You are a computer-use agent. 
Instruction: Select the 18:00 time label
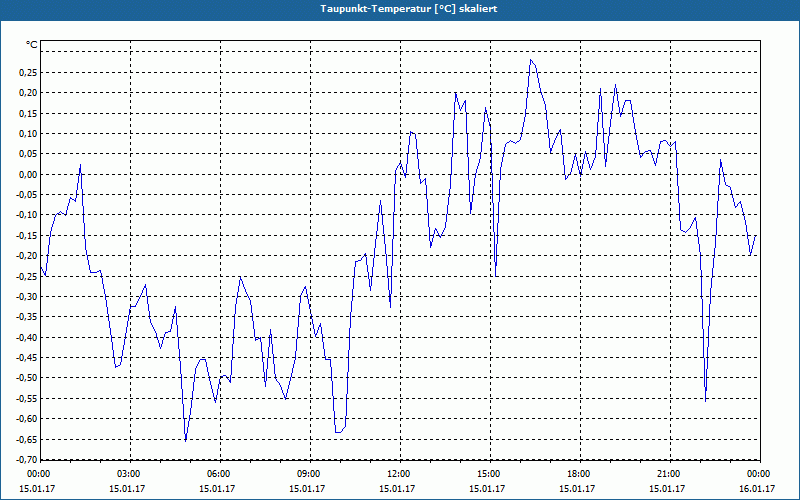click(x=579, y=474)
